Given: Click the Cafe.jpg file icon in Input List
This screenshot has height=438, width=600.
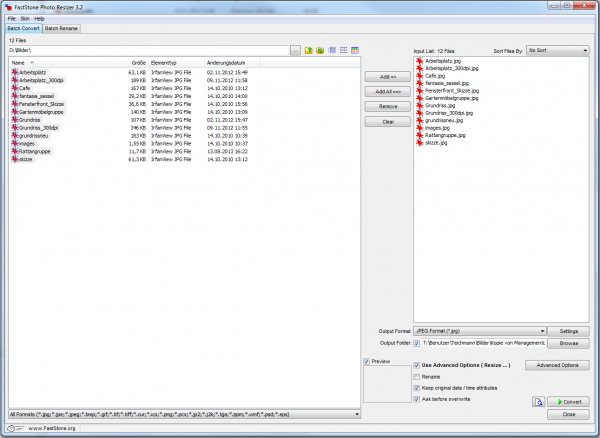Looking at the screenshot, I should [x=419, y=74].
